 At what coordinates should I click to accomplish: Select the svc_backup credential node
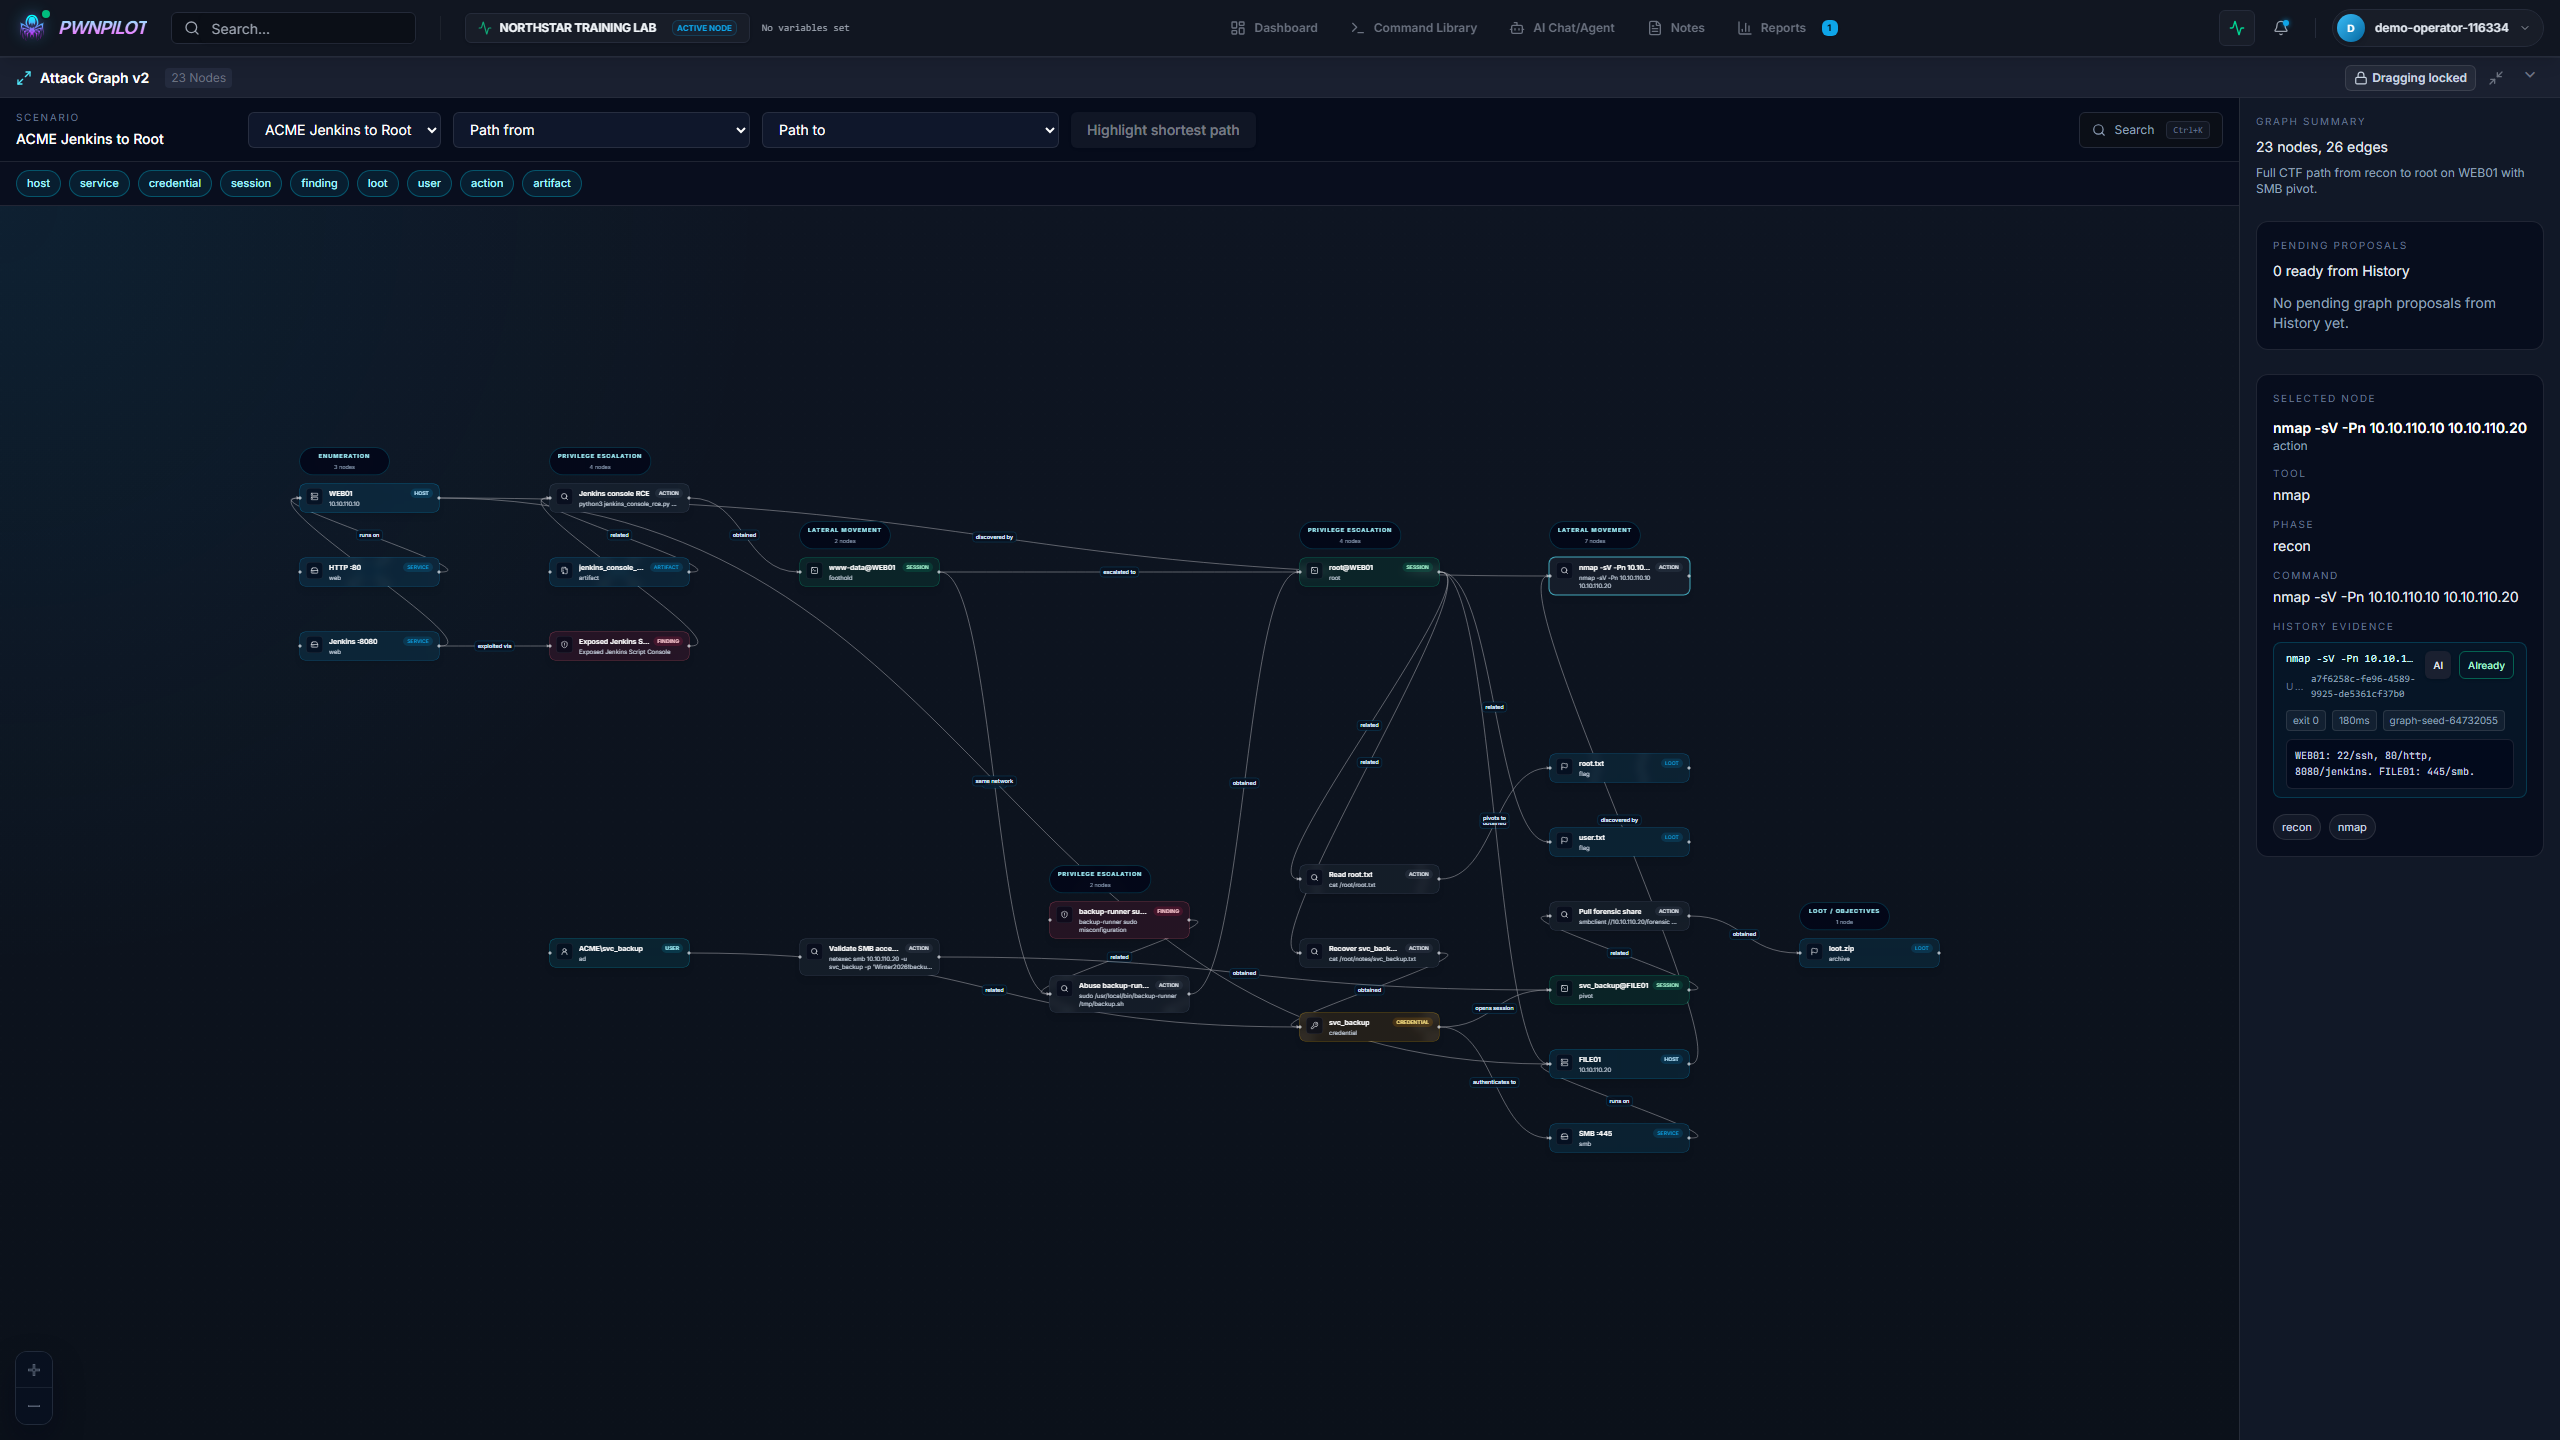(x=1369, y=1027)
